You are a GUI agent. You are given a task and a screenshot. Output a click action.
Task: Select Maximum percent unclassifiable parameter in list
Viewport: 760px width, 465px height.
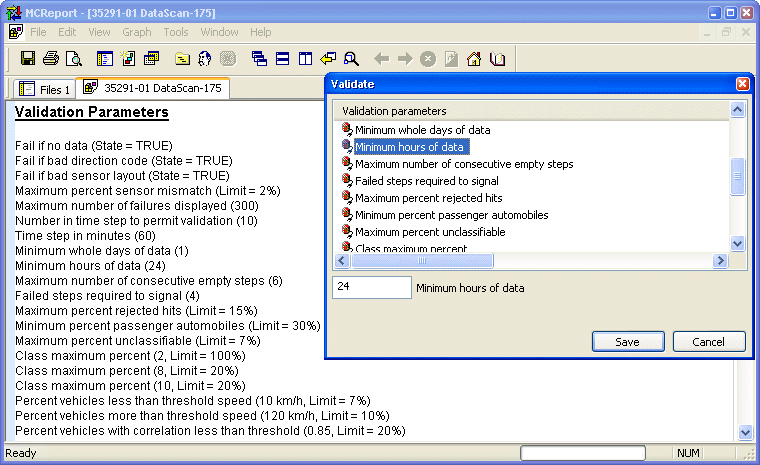[430, 232]
